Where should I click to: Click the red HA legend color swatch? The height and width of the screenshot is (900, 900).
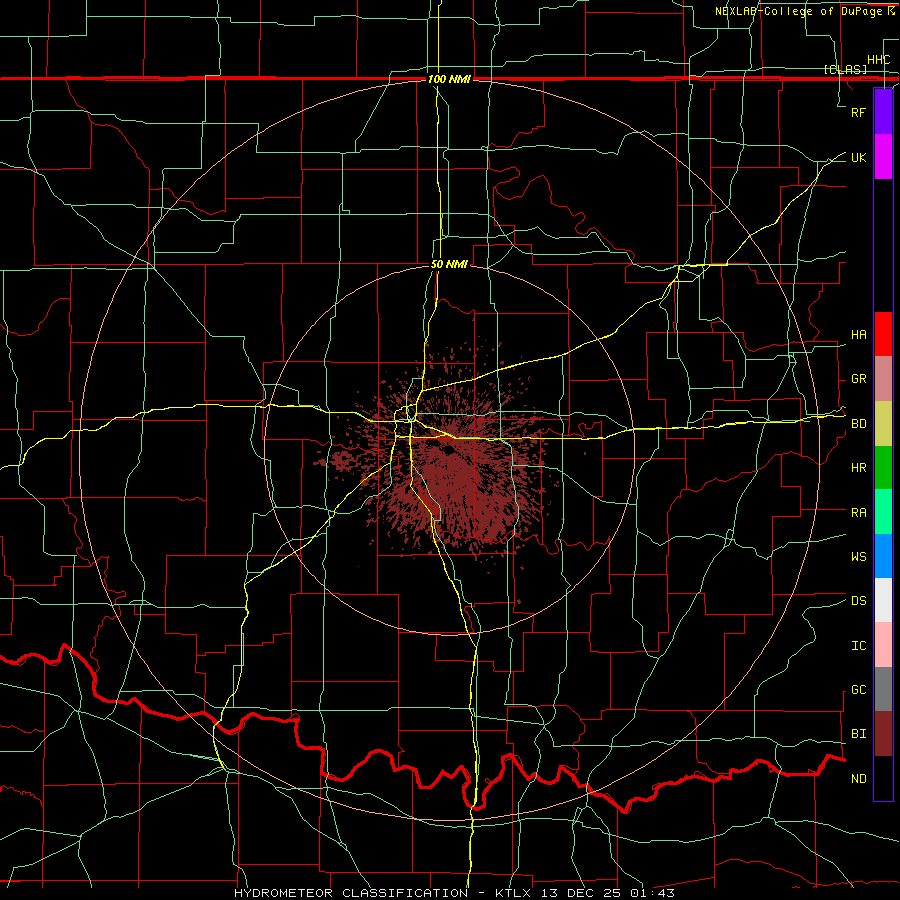pos(883,334)
